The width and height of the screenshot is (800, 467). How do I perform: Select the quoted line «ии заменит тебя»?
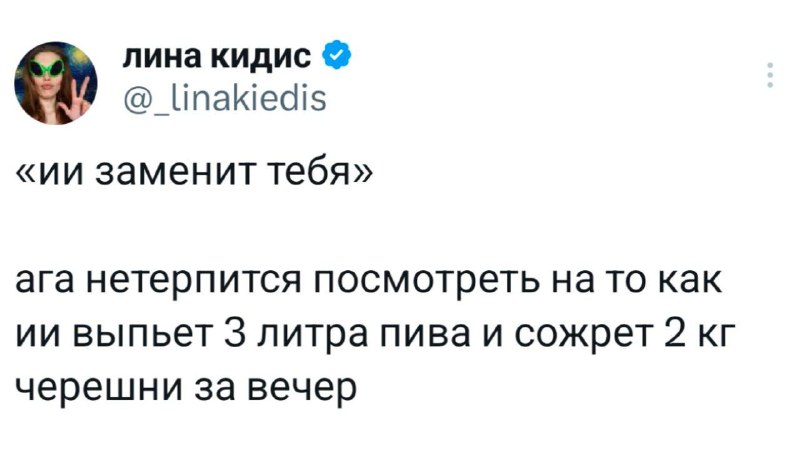click(194, 174)
